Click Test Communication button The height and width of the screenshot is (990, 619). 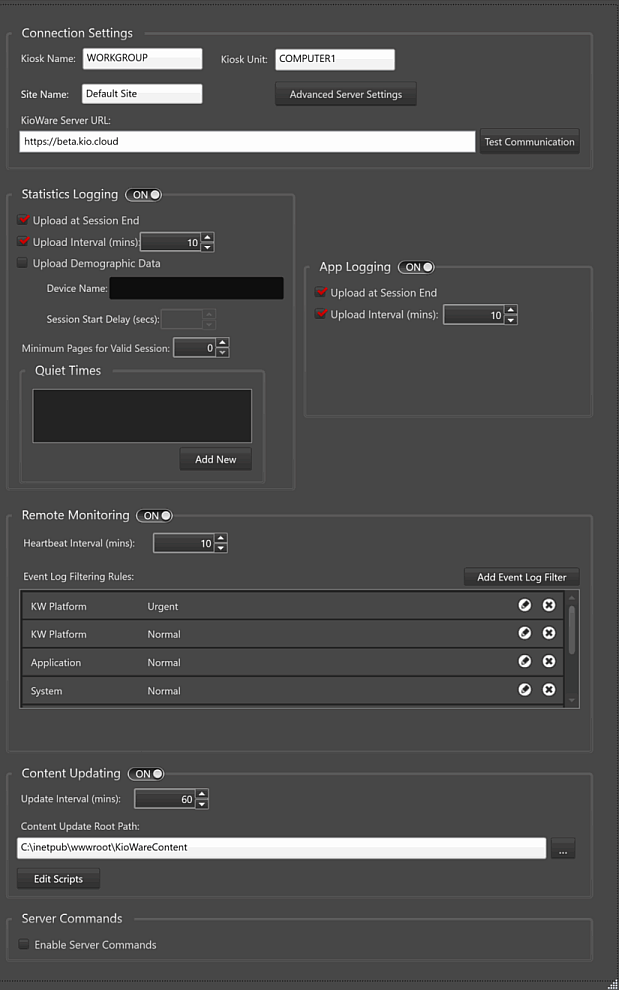click(529, 141)
